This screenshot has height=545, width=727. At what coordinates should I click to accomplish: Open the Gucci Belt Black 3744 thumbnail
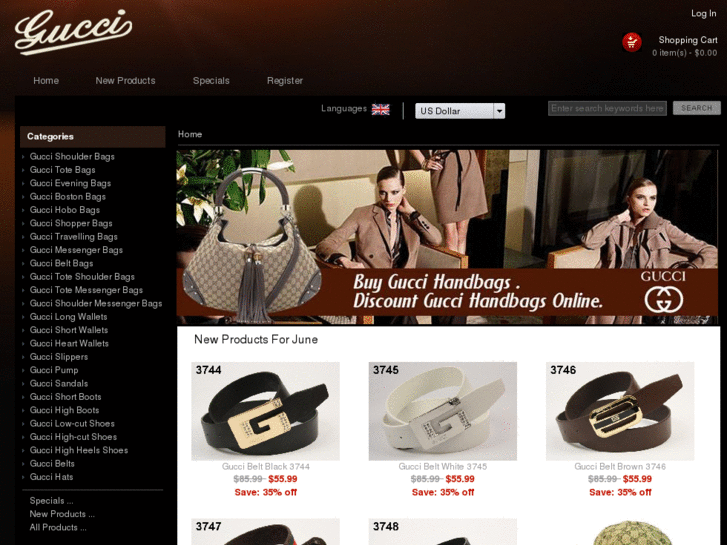265,411
